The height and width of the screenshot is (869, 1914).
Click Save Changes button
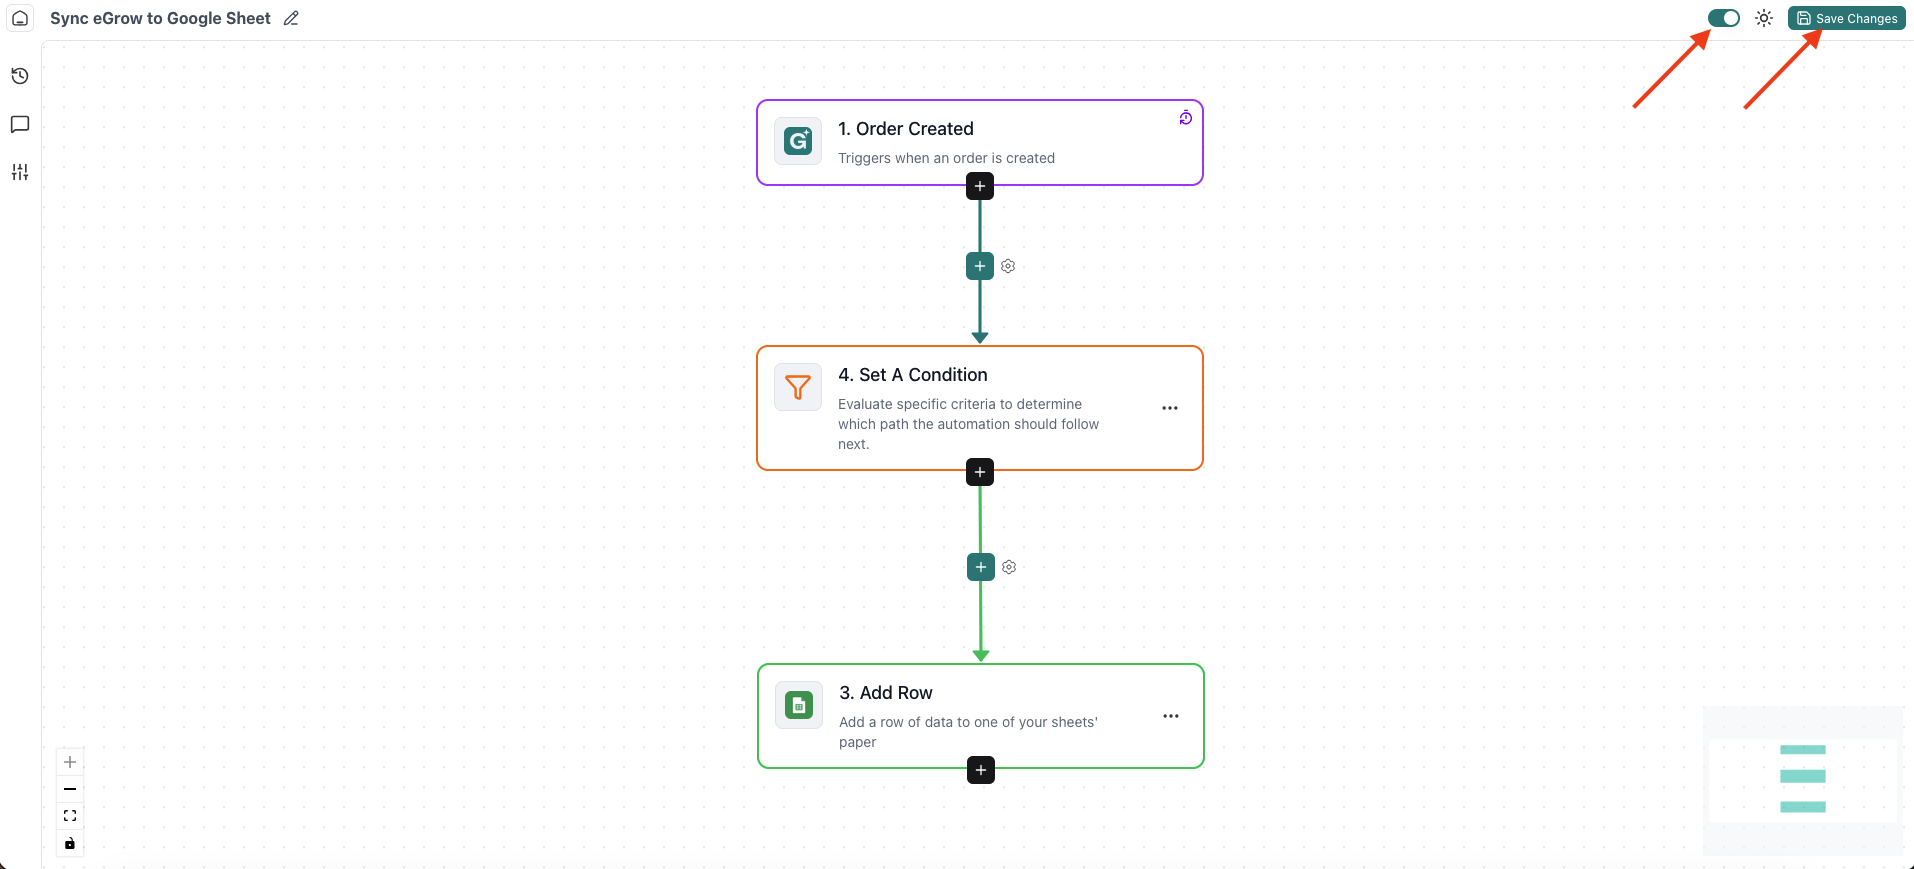(1847, 18)
